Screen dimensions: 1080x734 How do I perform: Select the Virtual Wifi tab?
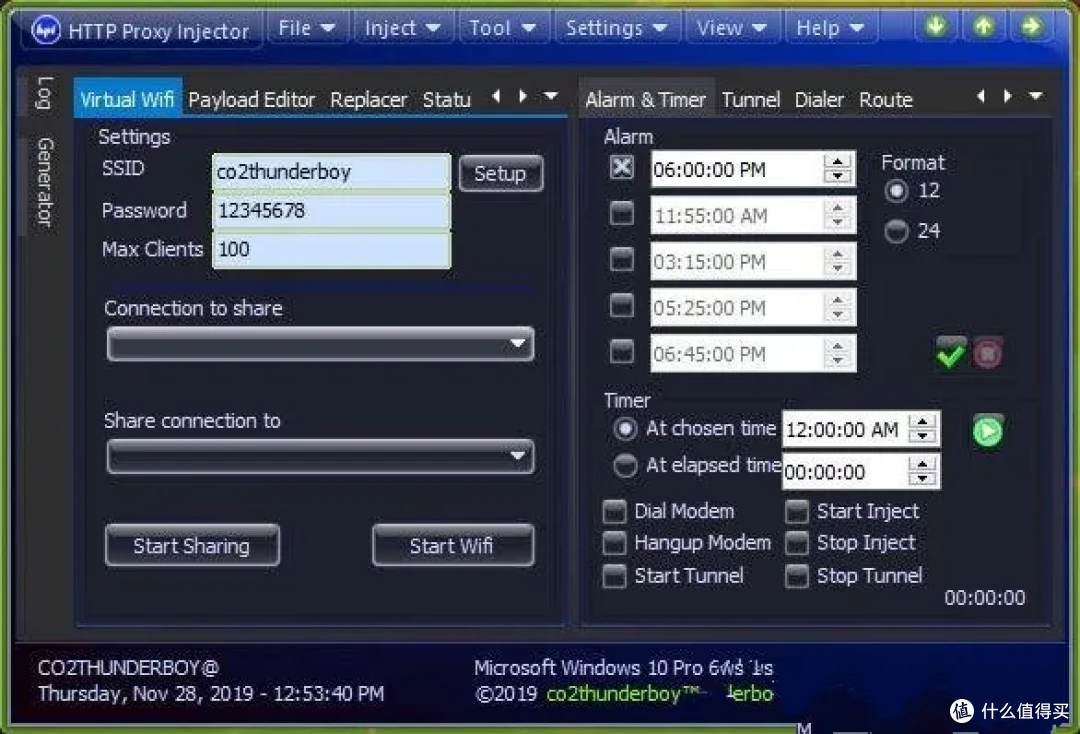pyautogui.click(x=127, y=98)
